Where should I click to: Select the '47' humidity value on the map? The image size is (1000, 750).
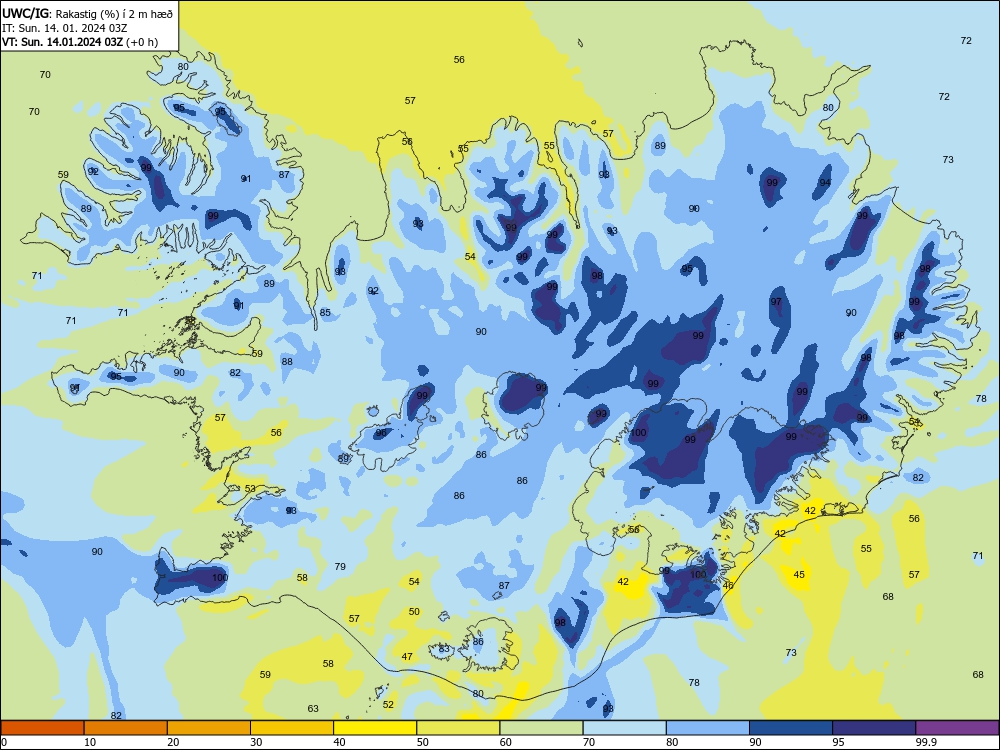click(407, 656)
